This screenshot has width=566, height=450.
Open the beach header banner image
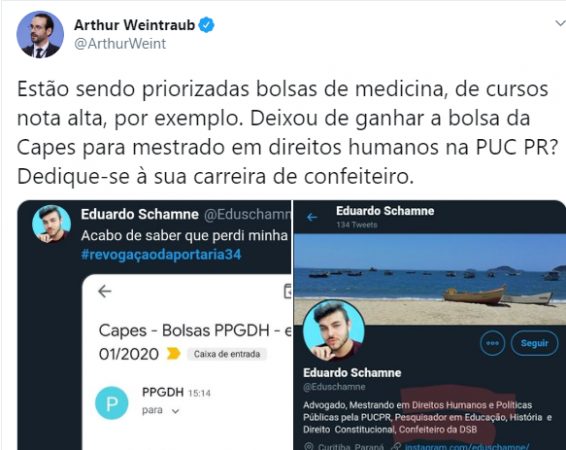[430, 278]
